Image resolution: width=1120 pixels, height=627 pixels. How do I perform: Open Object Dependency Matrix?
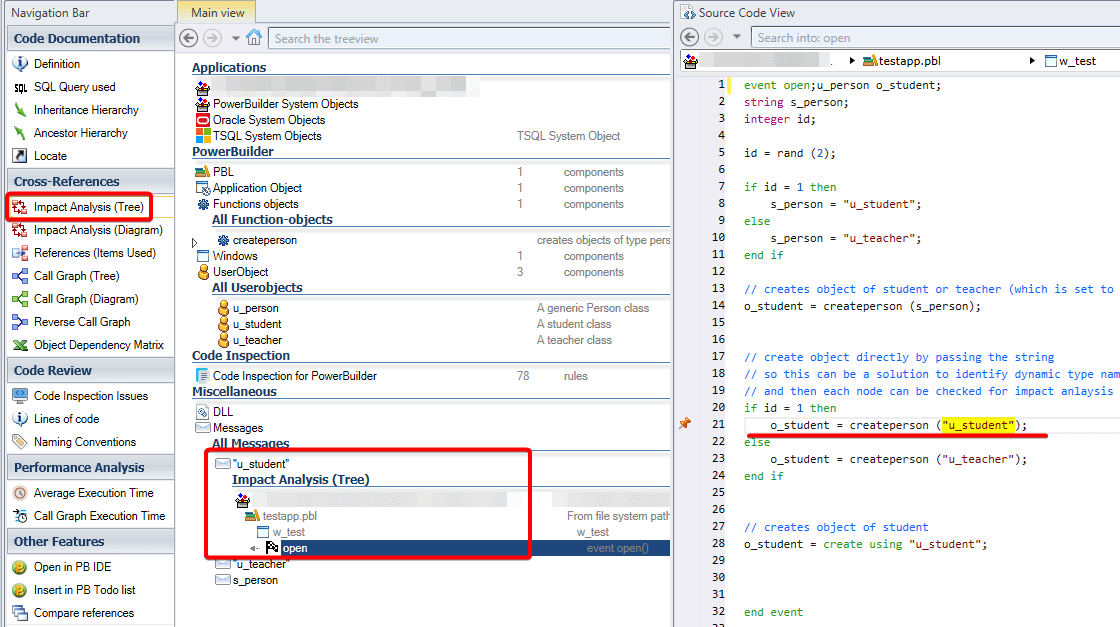point(98,345)
